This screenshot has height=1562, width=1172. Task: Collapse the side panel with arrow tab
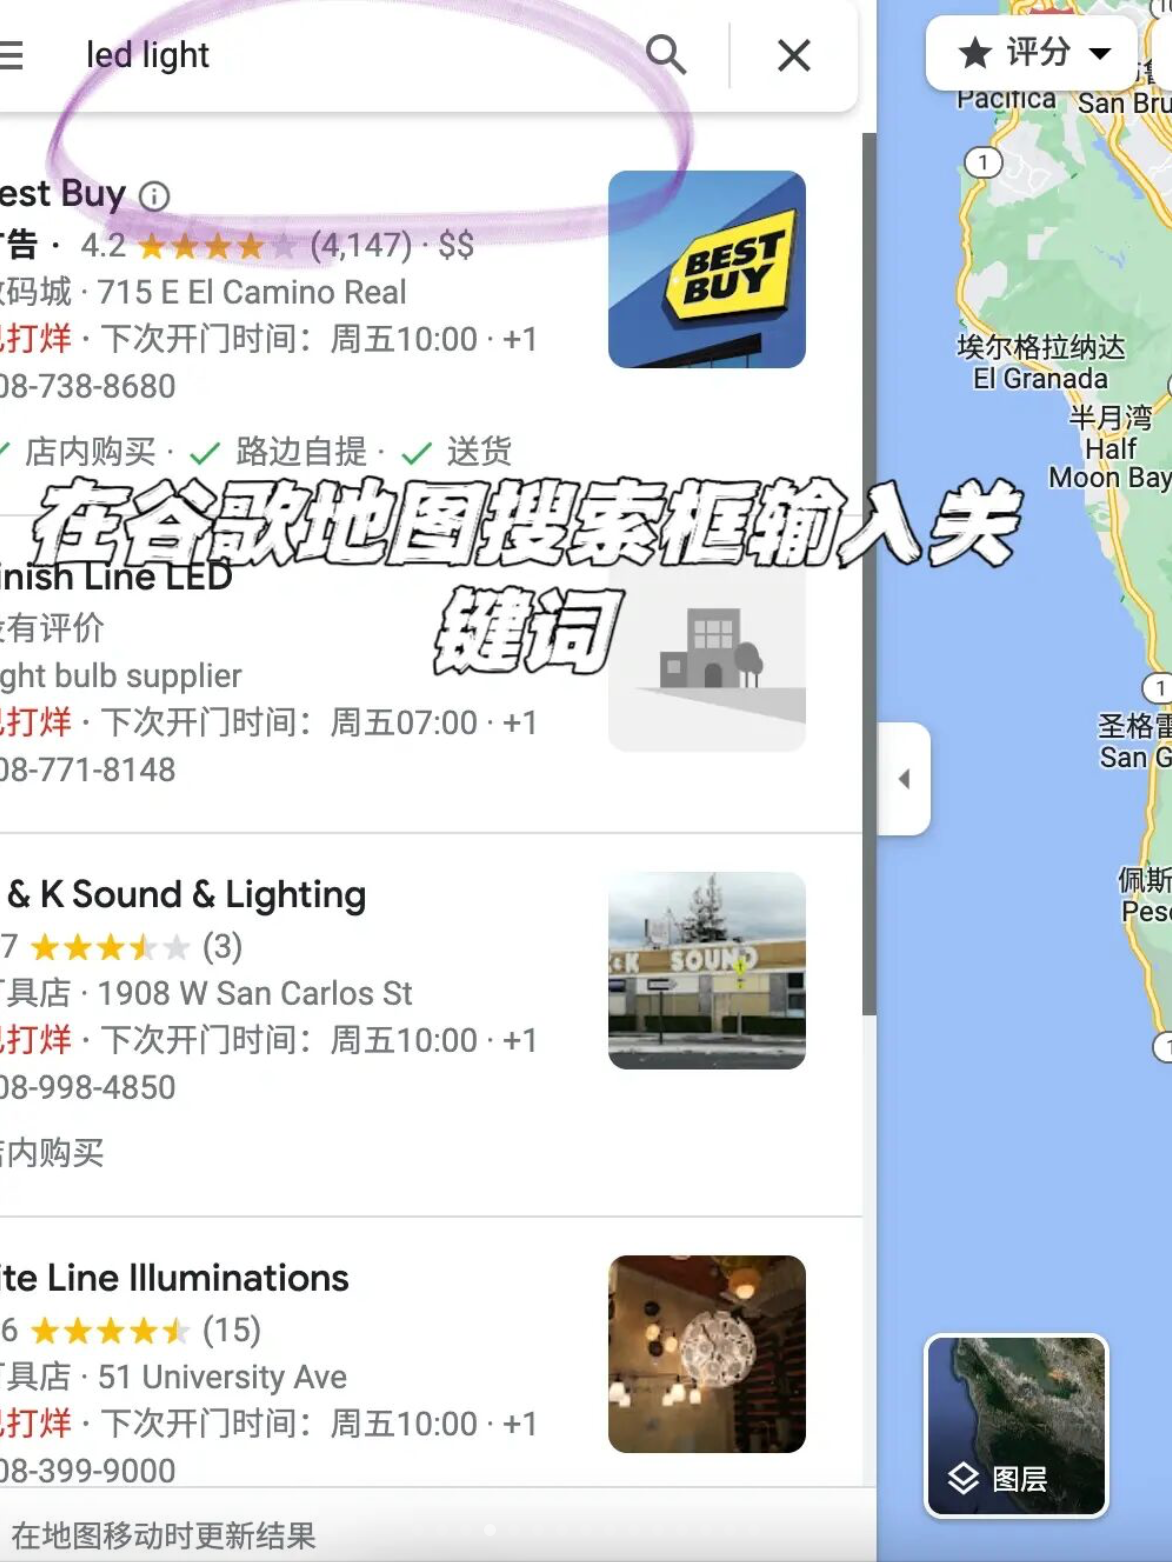(904, 778)
